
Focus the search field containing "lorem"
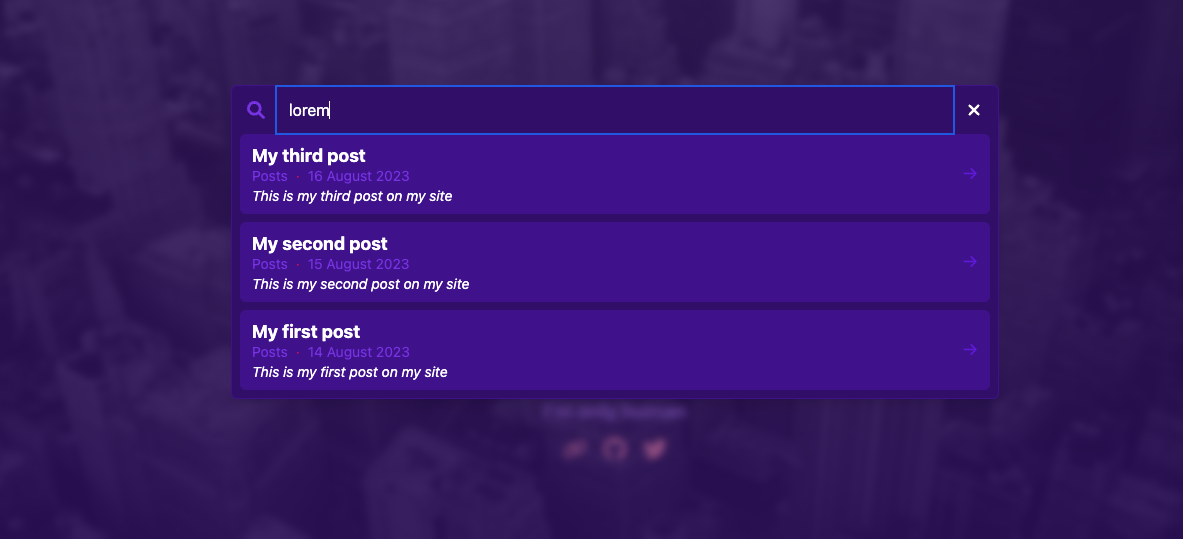[x=614, y=110]
